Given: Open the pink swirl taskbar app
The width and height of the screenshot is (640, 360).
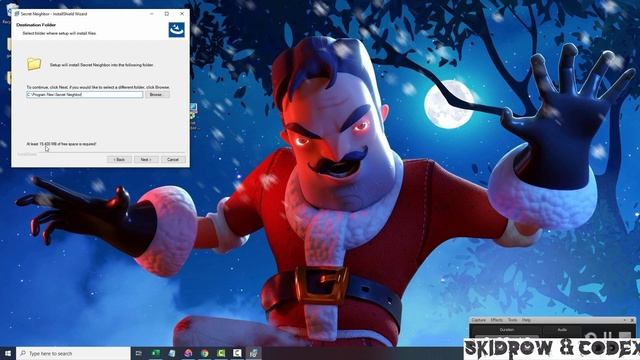Looking at the screenshot, I should click(188, 353).
